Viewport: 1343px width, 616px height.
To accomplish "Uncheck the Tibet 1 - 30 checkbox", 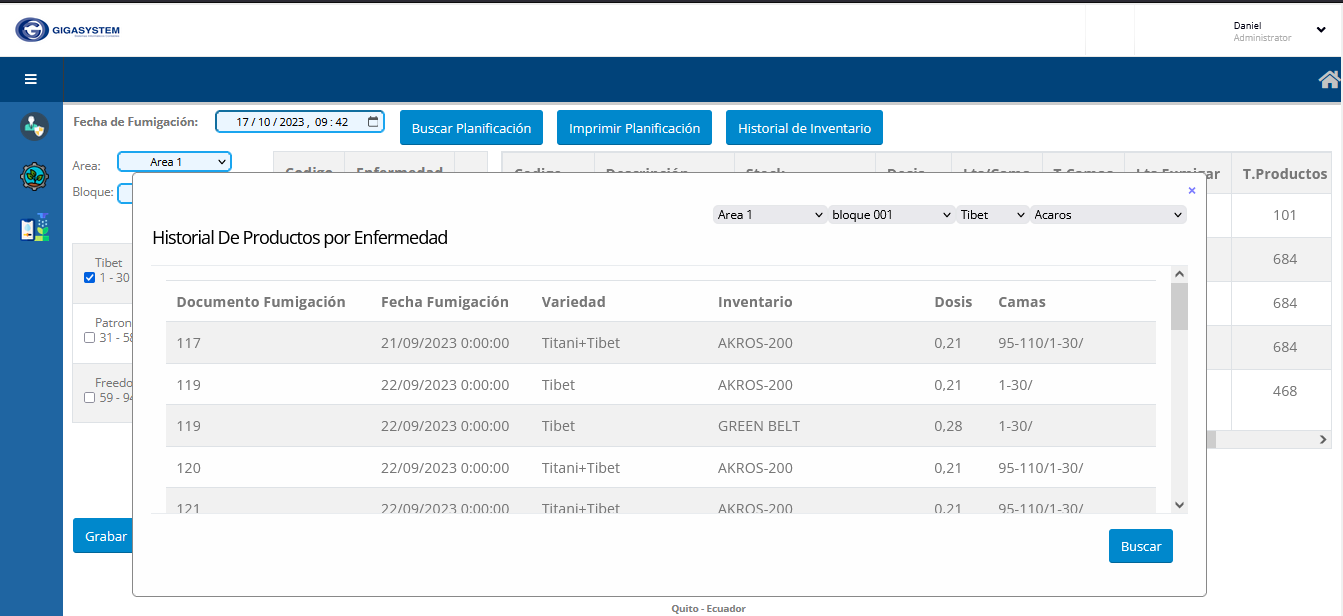I will [x=90, y=278].
